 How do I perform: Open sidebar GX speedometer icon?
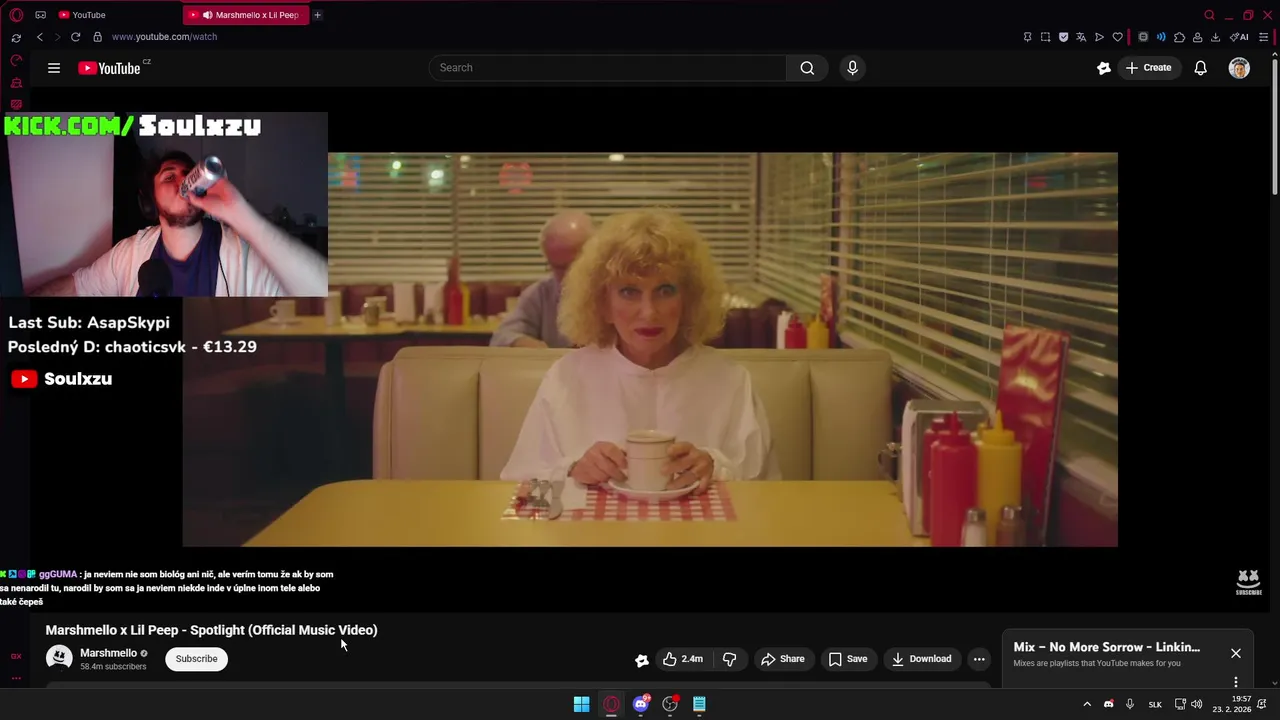(x=16, y=60)
